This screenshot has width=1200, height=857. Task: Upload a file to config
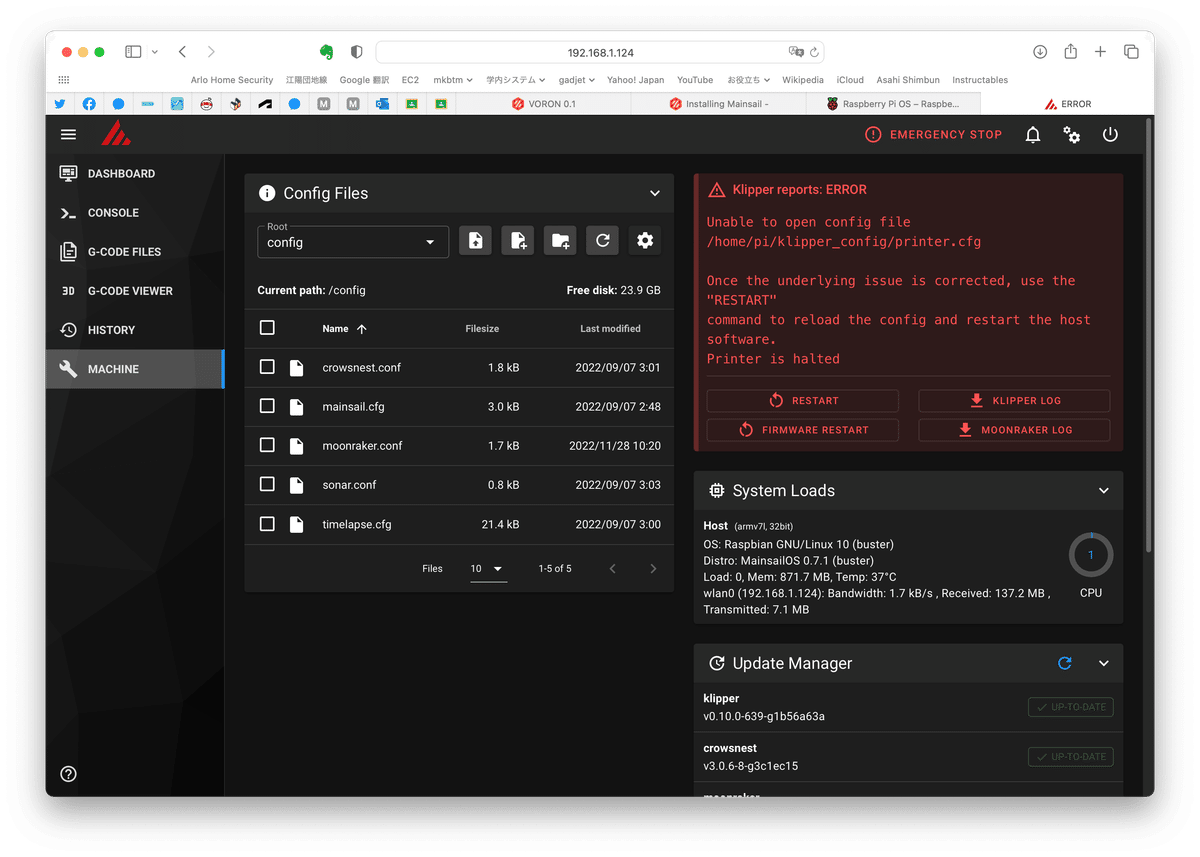[475, 241]
